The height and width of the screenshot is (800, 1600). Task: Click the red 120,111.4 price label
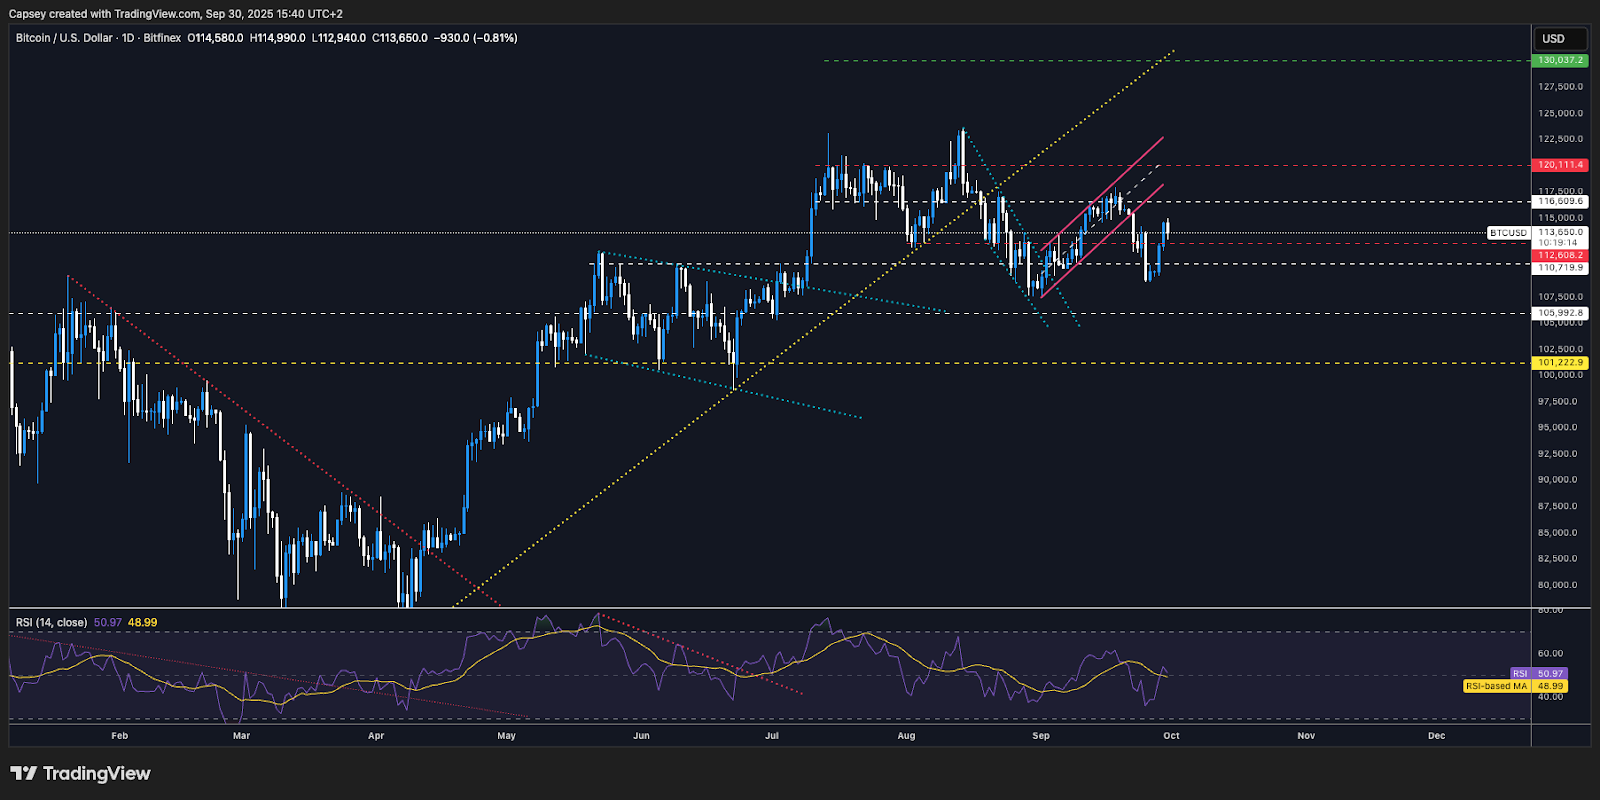click(x=1559, y=165)
